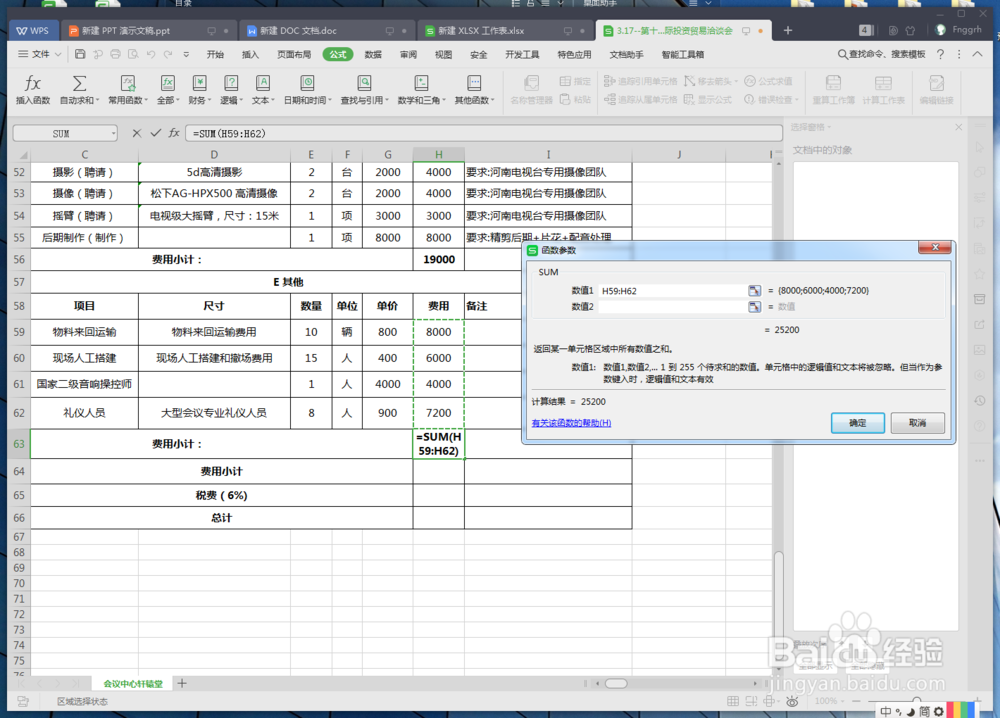Click cell with value 19000
This screenshot has width=1000, height=718.
coord(438,260)
